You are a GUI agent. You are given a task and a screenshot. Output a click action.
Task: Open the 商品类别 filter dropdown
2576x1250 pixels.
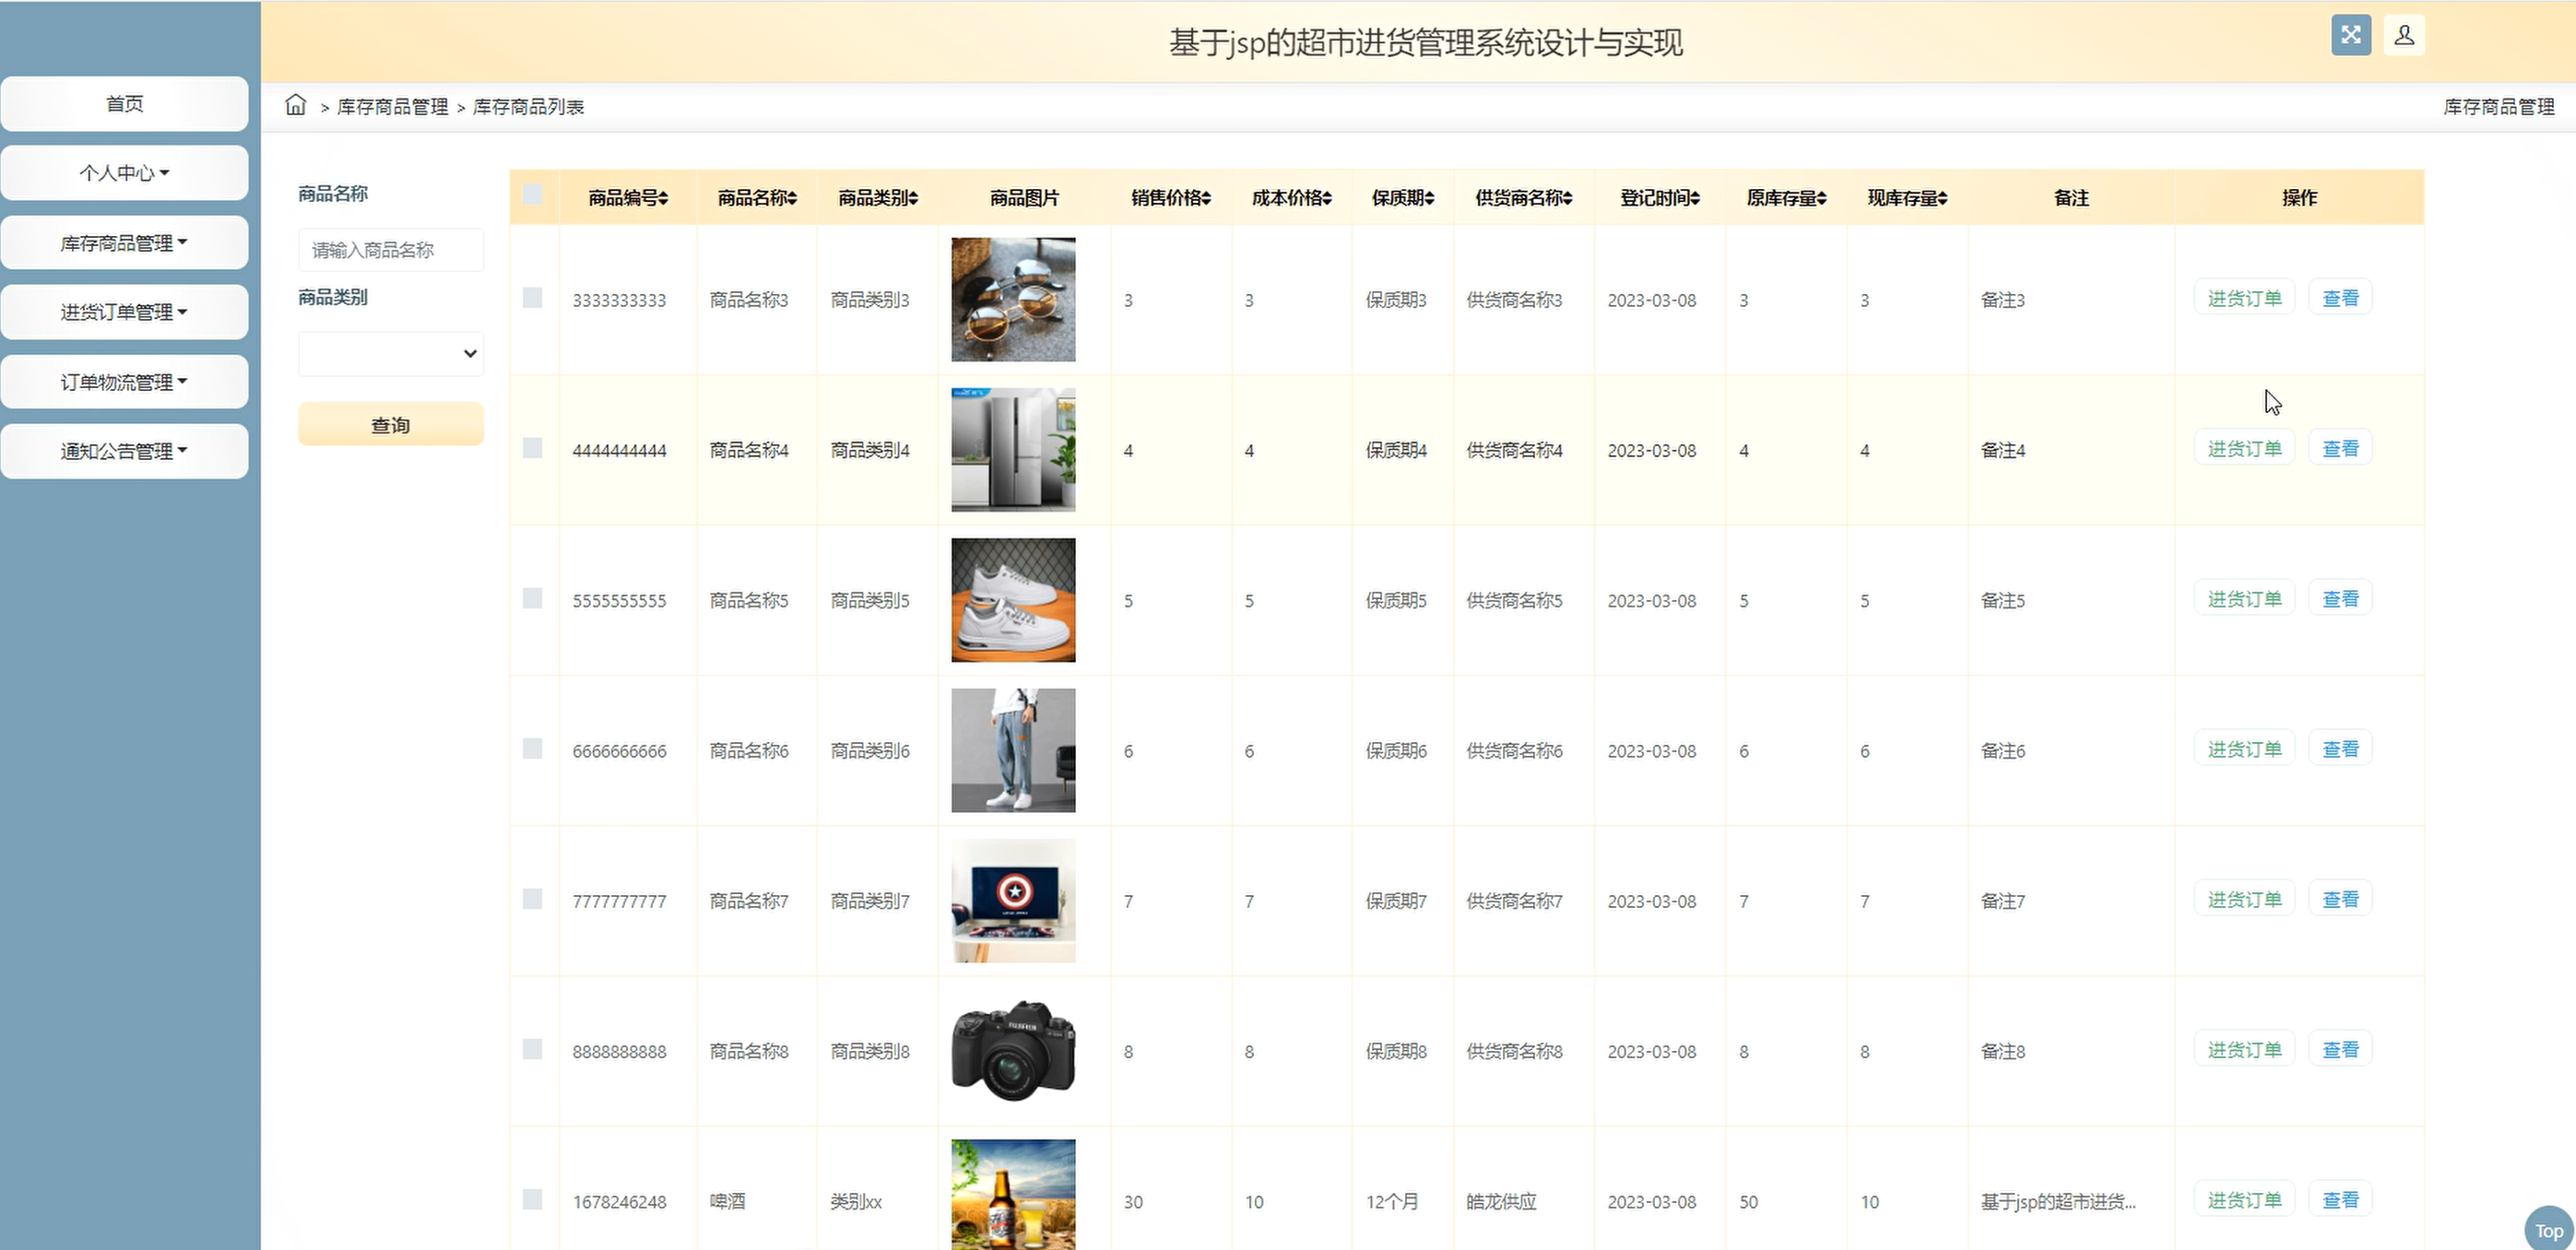click(391, 353)
